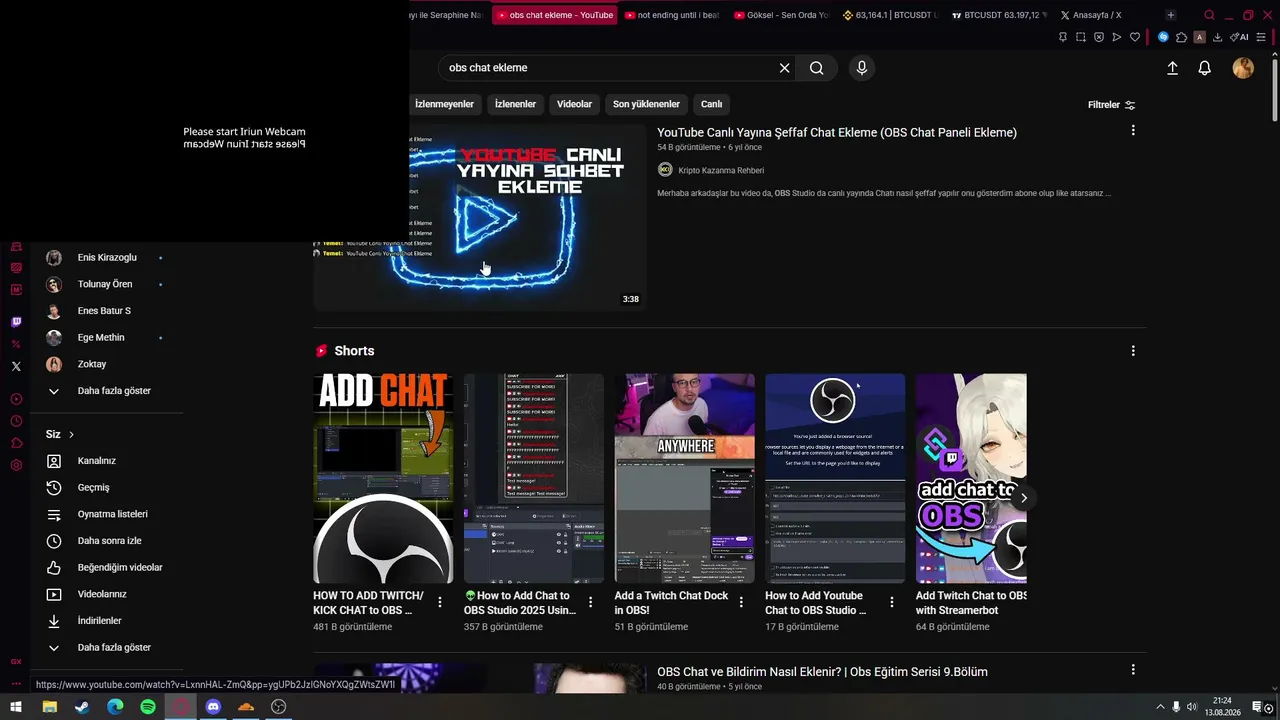Open Shorts section options menu
The image size is (1280, 720).
click(1133, 351)
